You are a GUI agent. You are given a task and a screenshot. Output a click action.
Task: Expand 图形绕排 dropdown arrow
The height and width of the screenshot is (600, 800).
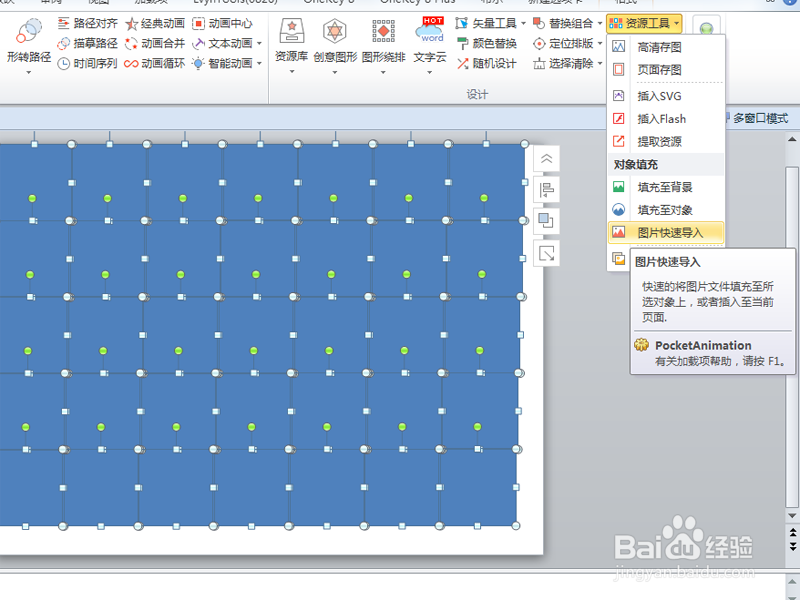[x=383, y=72]
